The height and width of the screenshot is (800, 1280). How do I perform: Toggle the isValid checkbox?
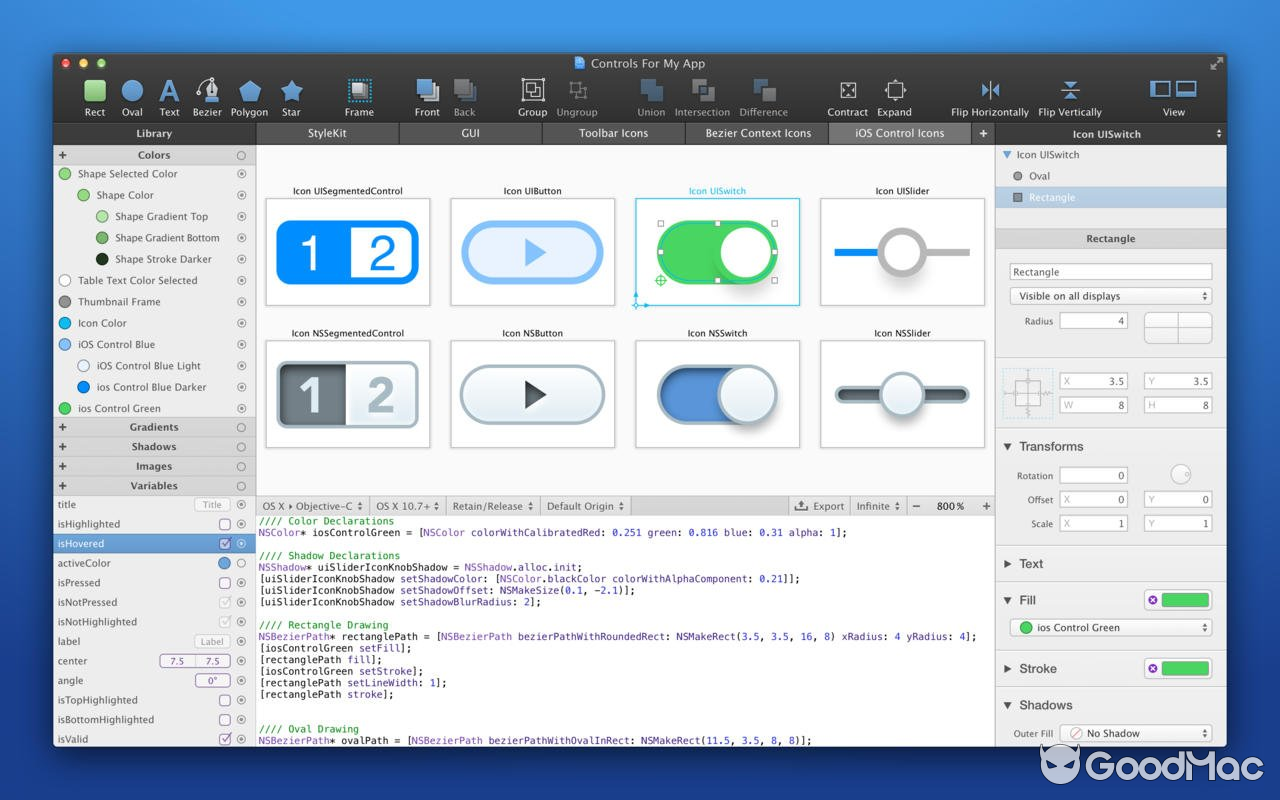click(x=225, y=738)
